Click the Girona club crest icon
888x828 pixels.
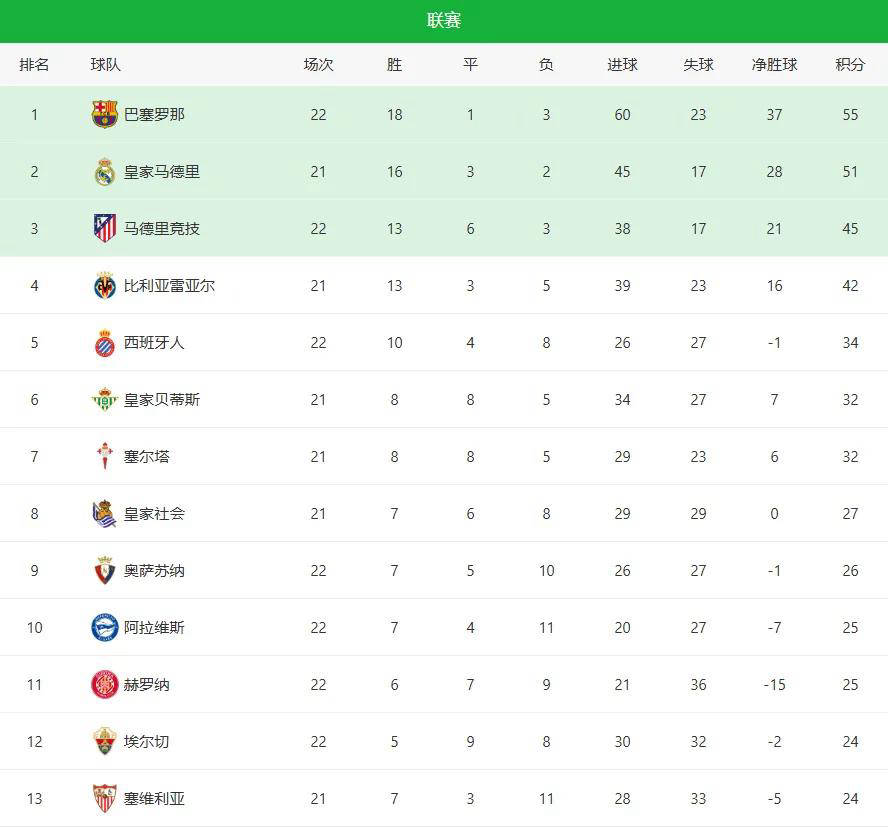104,685
